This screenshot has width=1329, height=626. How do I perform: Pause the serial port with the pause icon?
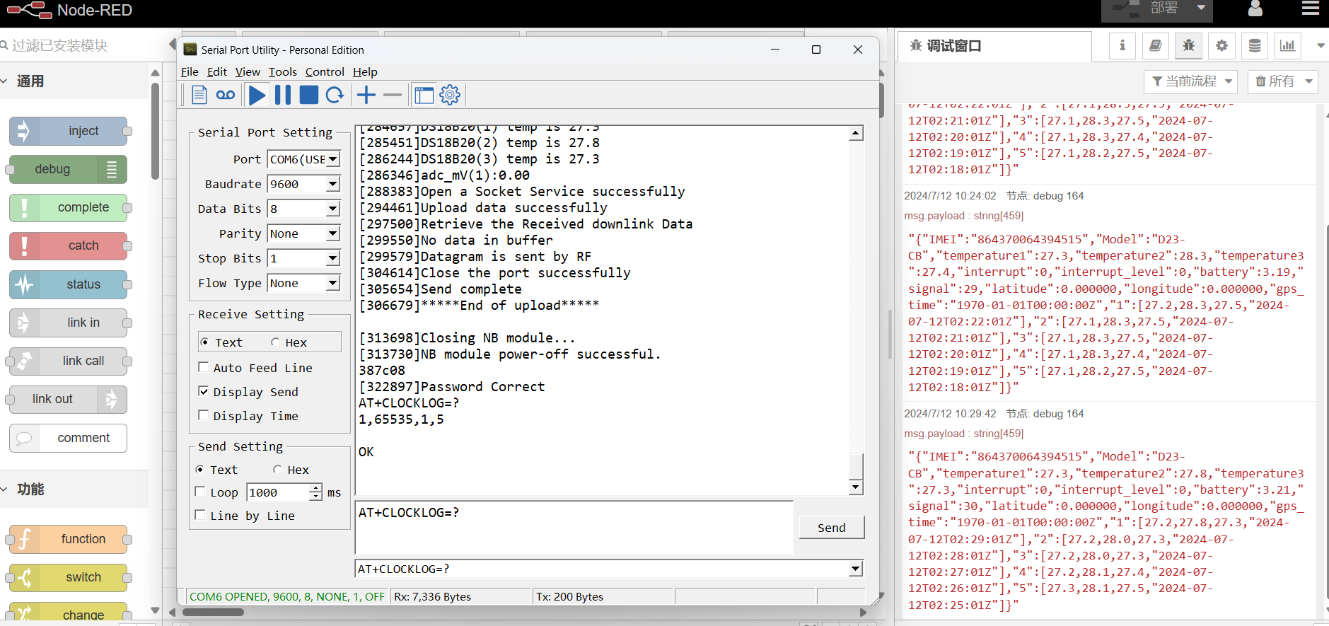pos(283,95)
